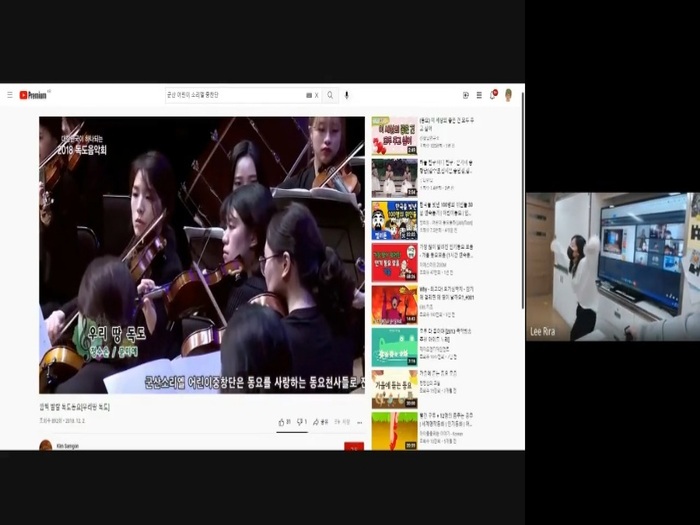Save the video to a playlist

coord(342,422)
